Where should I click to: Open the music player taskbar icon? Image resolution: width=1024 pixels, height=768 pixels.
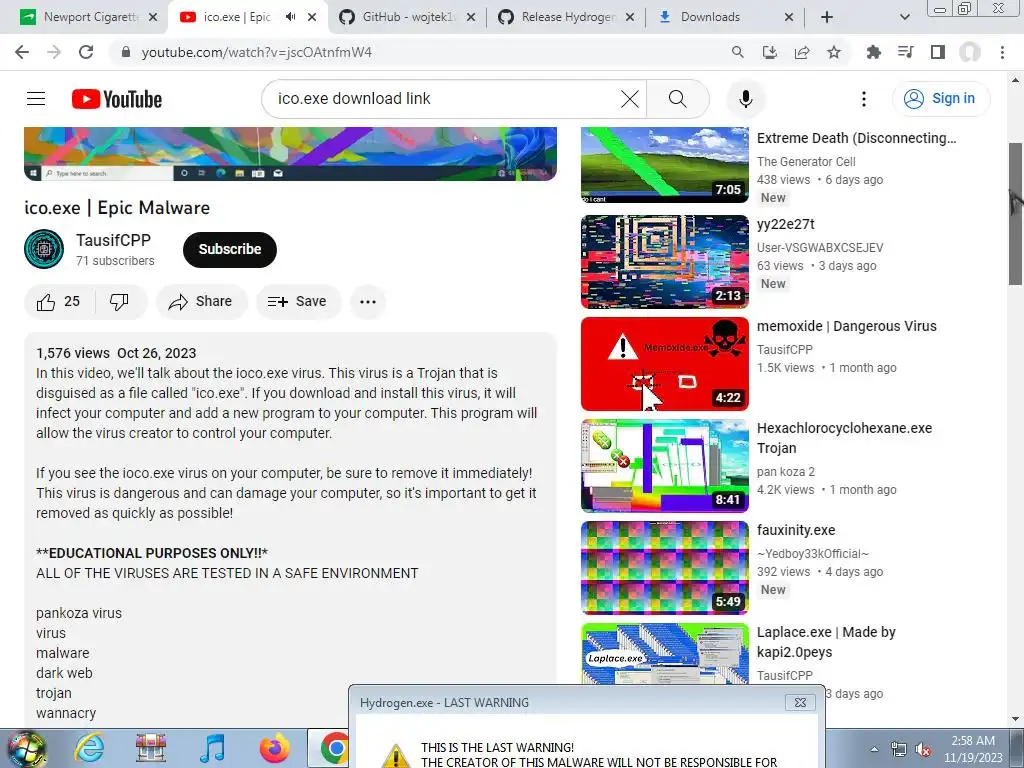(x=212, y=748)
